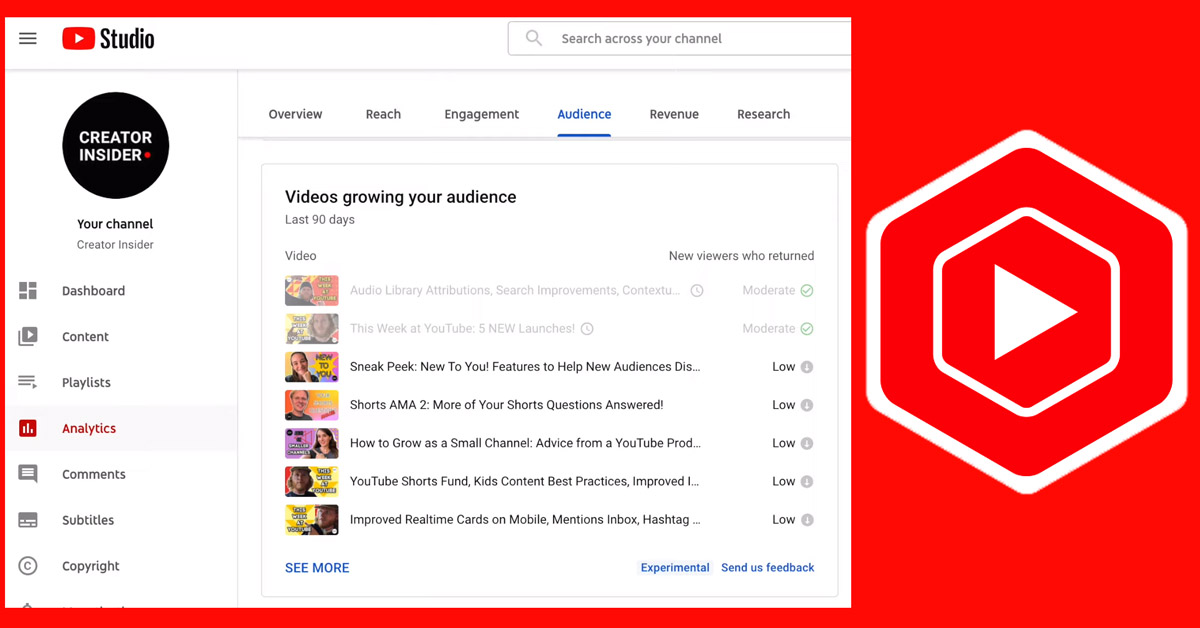Click the 'Your channel' label

coord(116,224)
